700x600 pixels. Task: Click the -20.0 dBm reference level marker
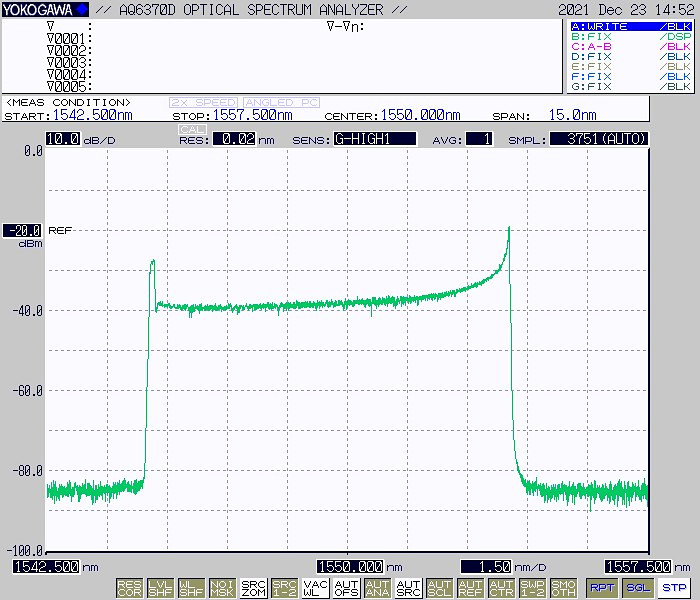coord(22,230)
